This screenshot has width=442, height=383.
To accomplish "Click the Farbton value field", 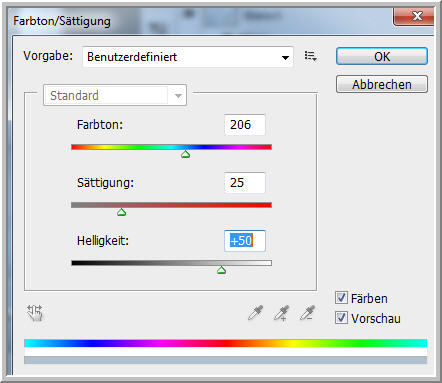I will pos(245,125).
